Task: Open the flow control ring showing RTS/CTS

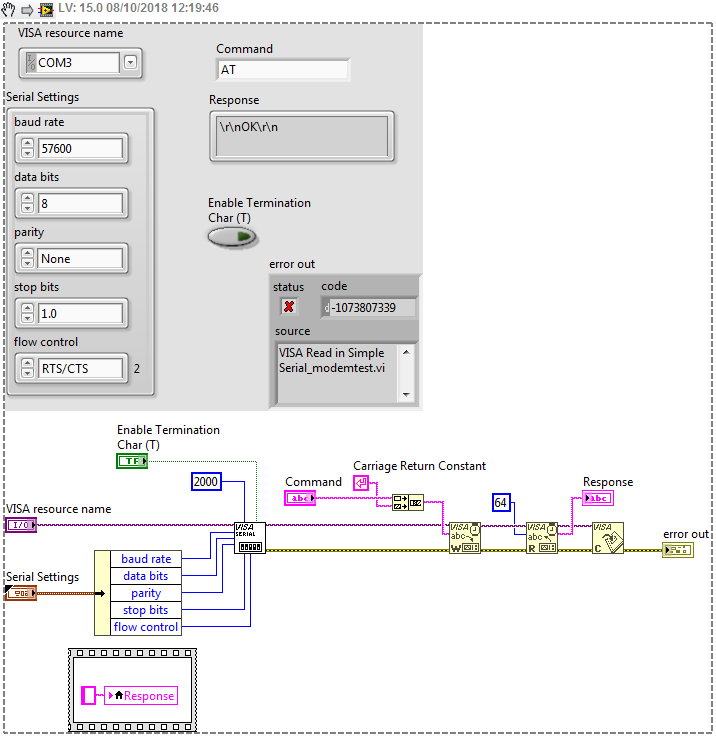Action: coord(79,368)
